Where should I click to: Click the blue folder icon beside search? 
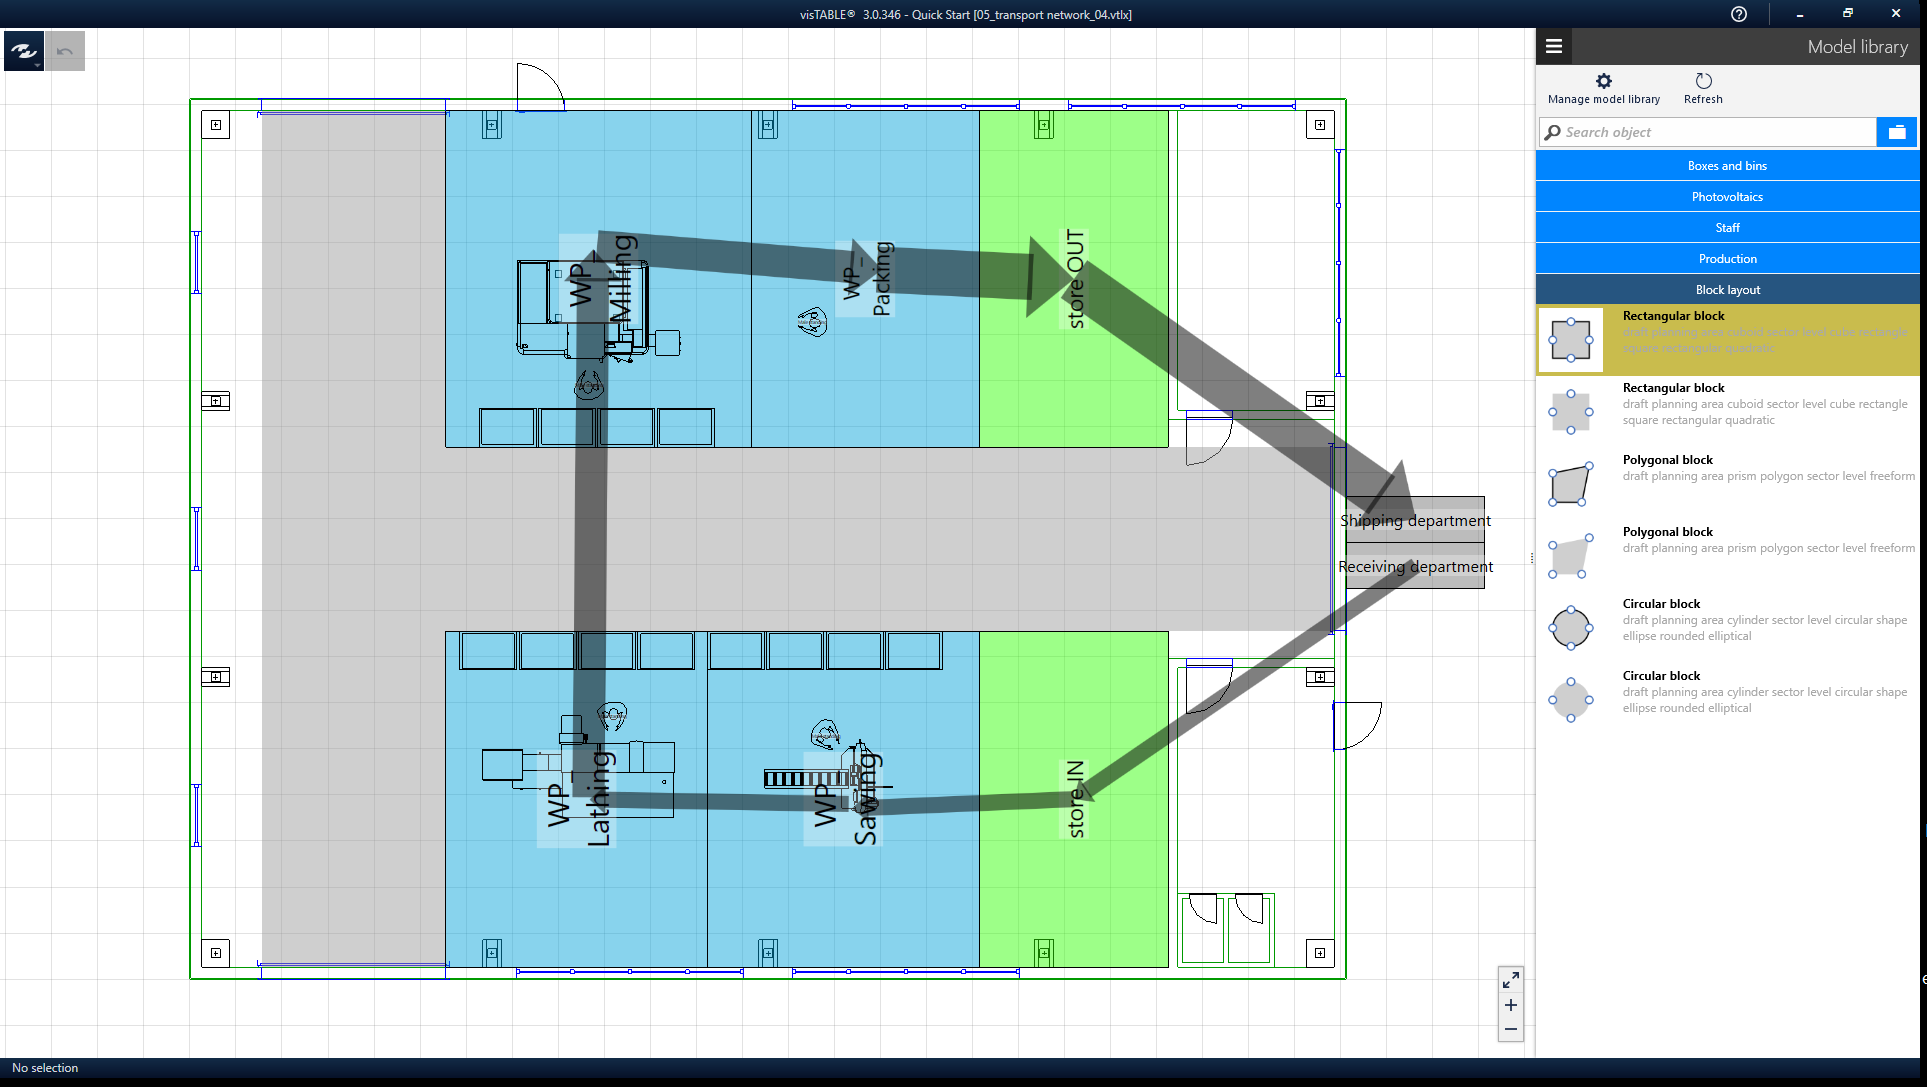click(1896, 132)
